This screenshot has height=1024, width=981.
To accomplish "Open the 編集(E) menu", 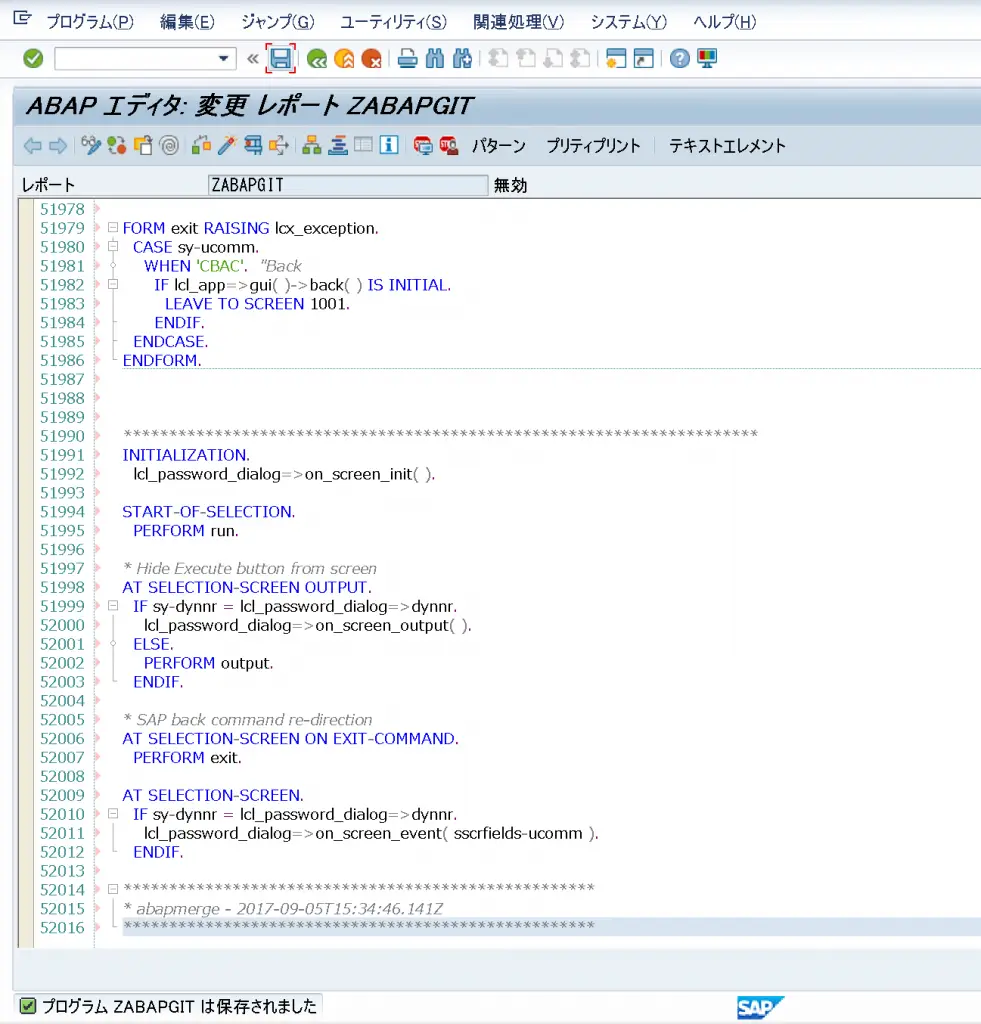I will [187, 22].
